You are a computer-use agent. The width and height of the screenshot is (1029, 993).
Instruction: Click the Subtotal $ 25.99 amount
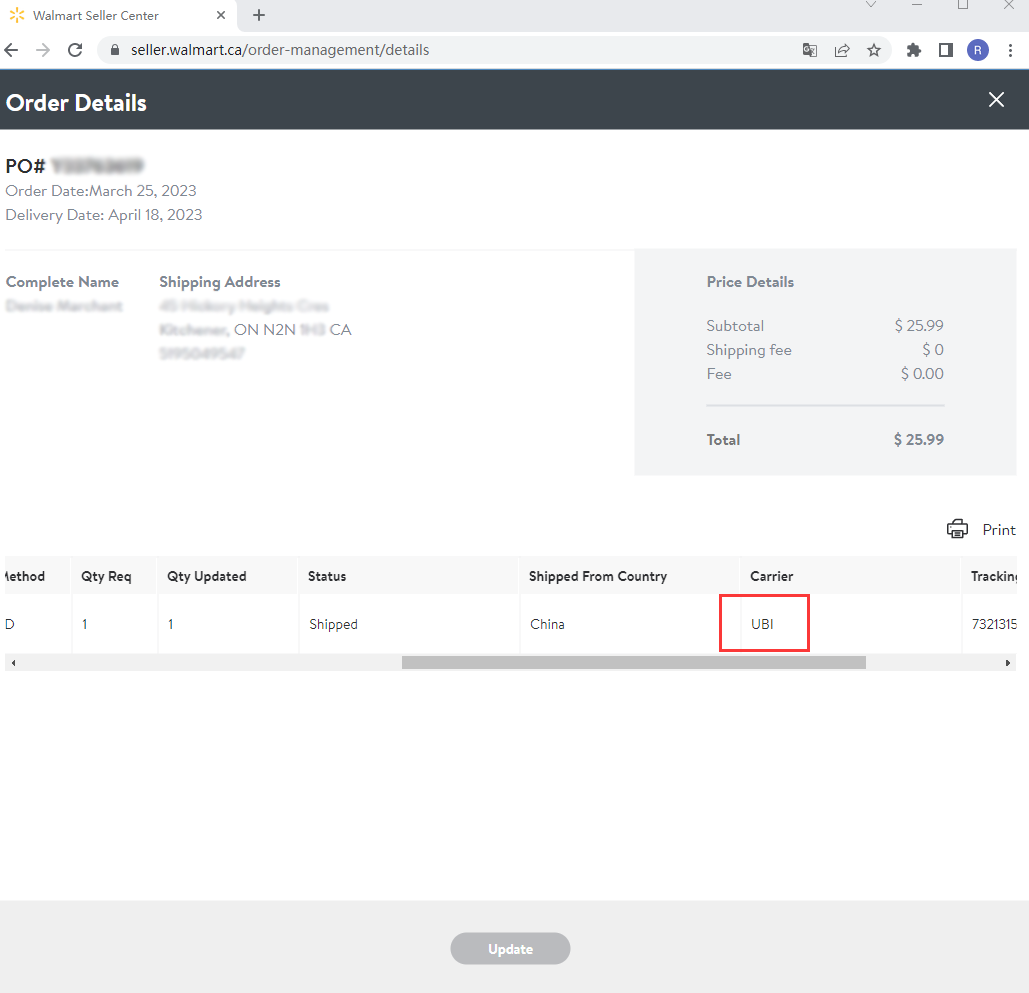pyautogui.click(x=919, y=326)
